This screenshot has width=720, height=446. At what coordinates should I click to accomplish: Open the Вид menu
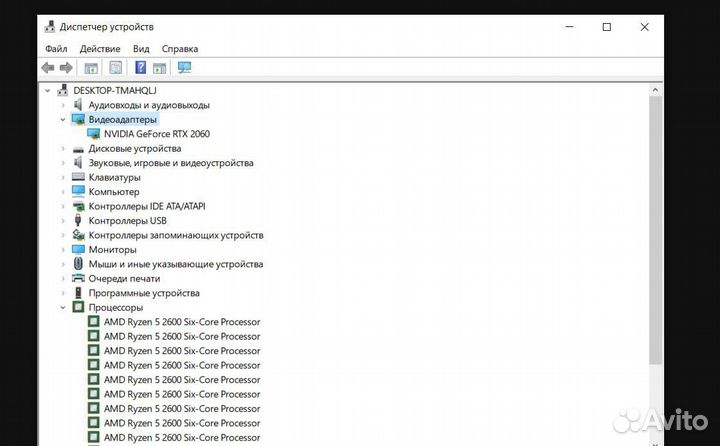[x=141, y=49]
